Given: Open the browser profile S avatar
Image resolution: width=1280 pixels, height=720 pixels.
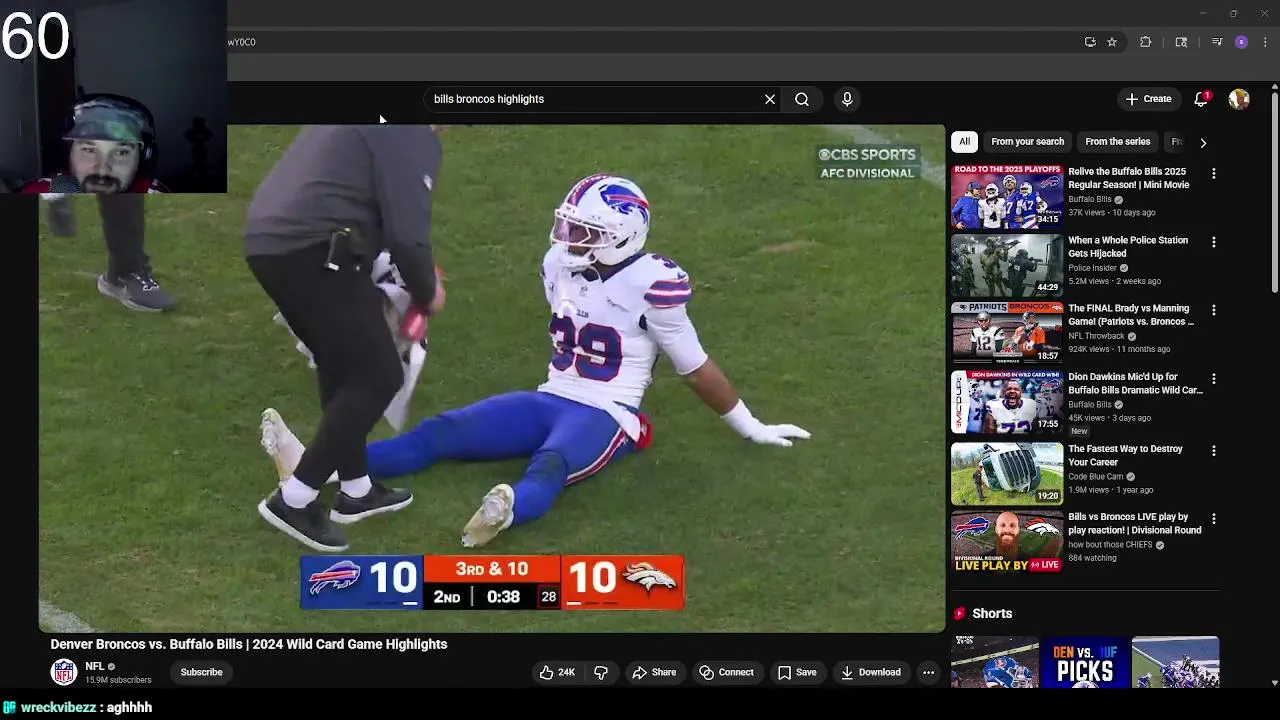Looking at the screenshot, I should pyautogui.click(x=1241, y=42).
